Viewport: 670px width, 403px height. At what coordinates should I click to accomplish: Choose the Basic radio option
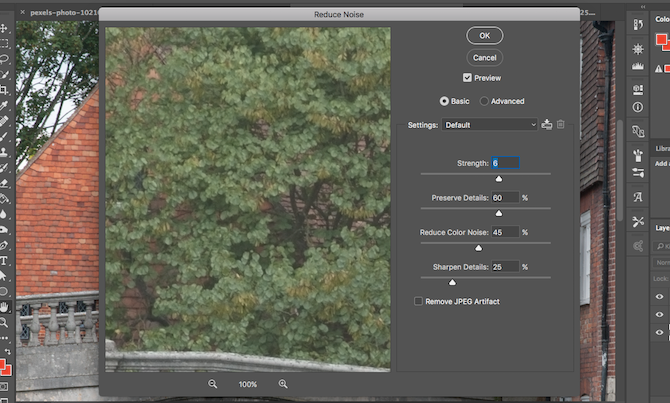tap(445, 101)
